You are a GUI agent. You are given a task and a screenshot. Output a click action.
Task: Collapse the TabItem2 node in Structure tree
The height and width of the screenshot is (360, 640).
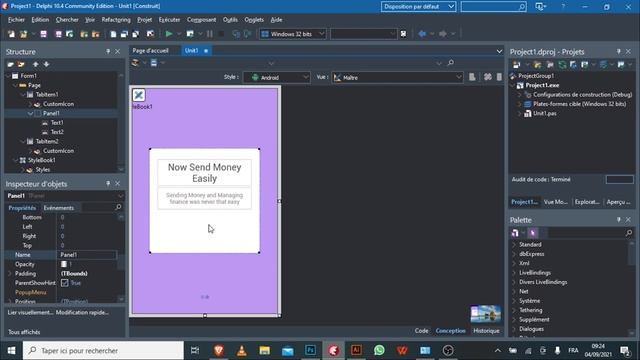tap(22, 142)
